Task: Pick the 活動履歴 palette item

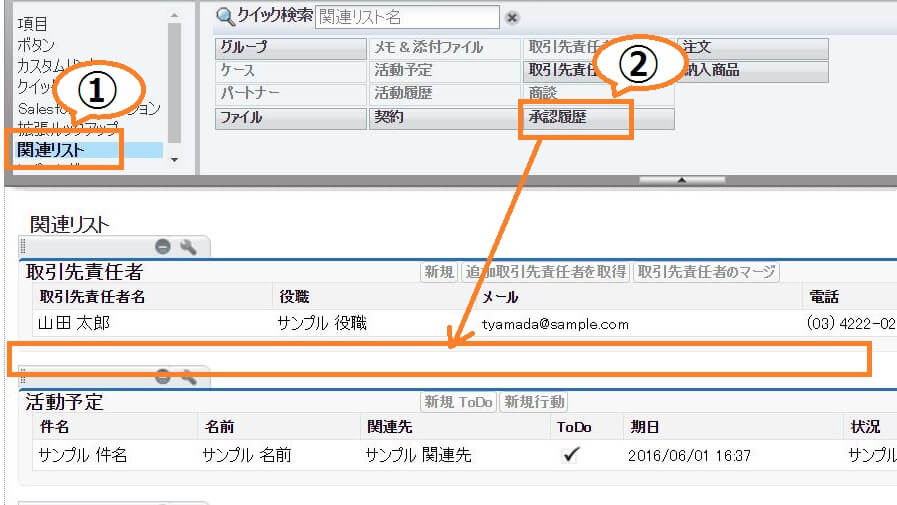Action: (444, 94)
